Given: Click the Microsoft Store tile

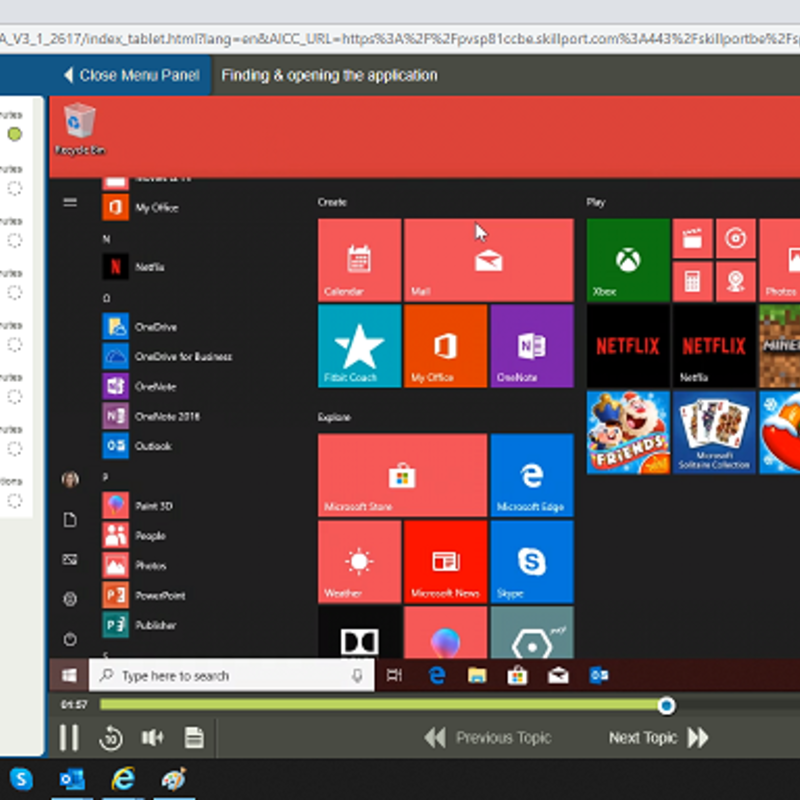Looking at the screenshot, I should click(x=402, y=475).
